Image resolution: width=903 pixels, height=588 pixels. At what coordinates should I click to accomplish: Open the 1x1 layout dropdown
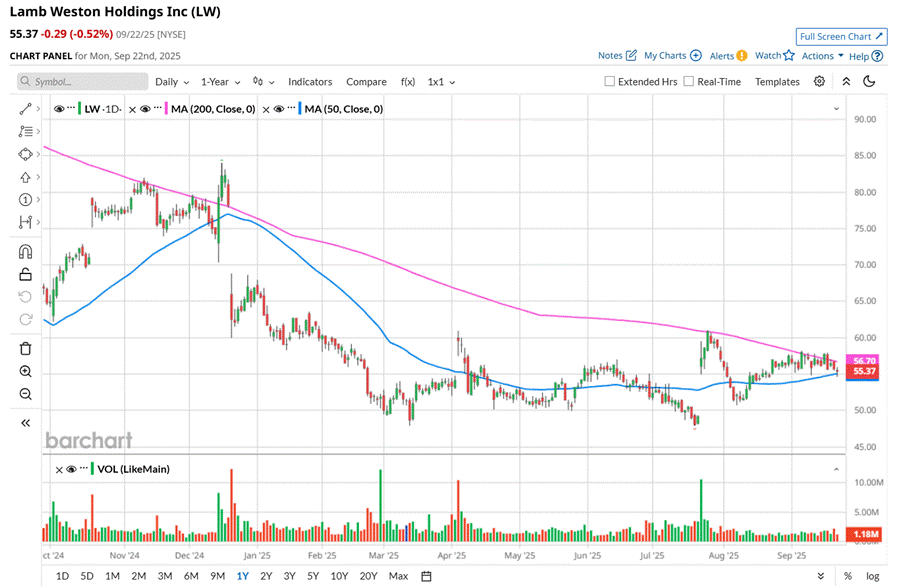pos(441,82)
